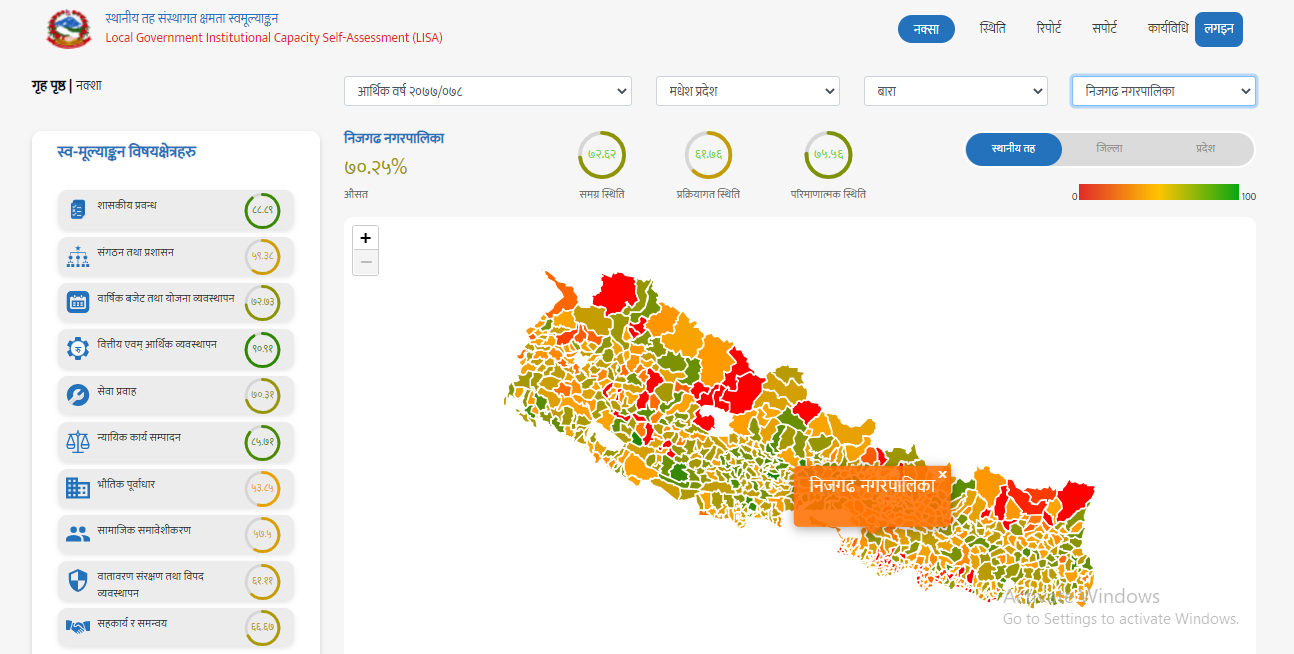Screen dimensions: 1294x654
Task: Click the ९०.९१ score ring for वित्तीय व्यवस्थापन
Action: [x=262, y=349]
